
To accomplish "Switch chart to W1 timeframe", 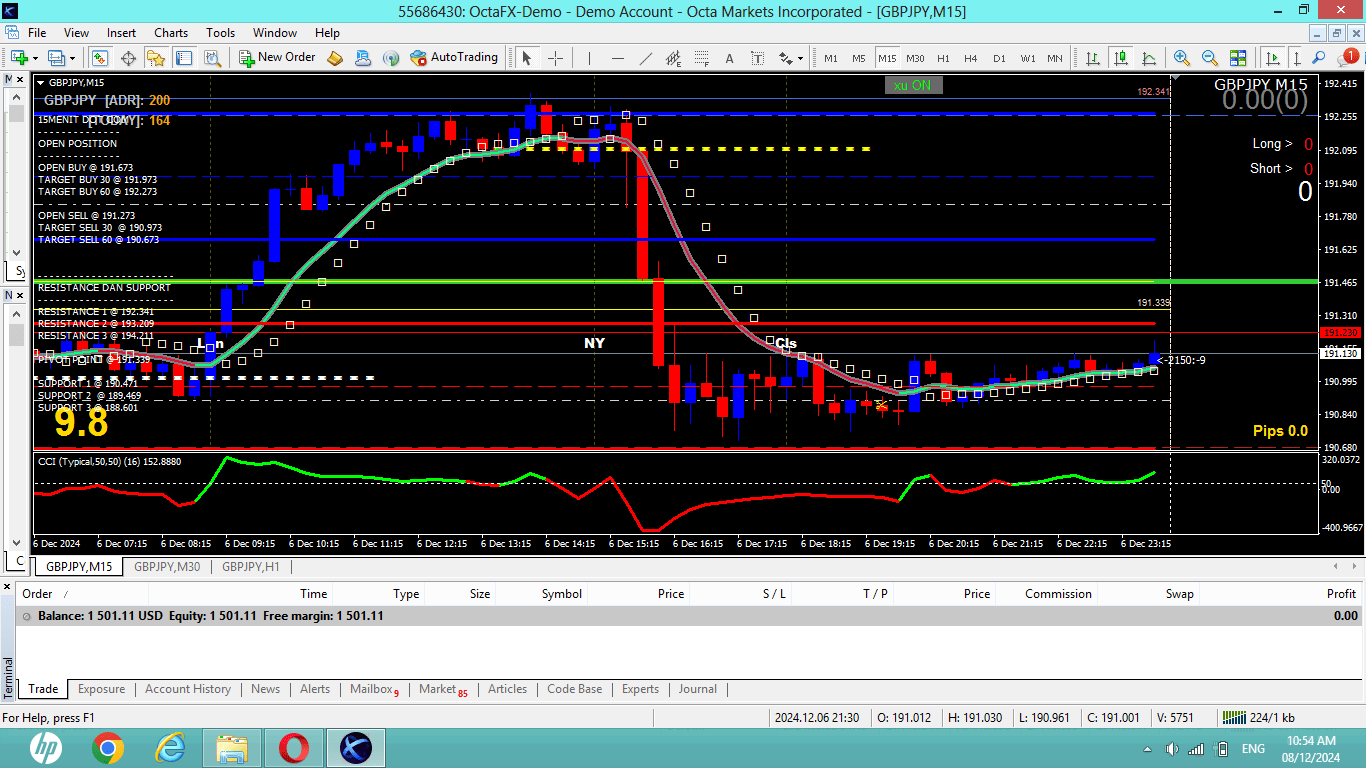I will click(x=1028, y=58).
